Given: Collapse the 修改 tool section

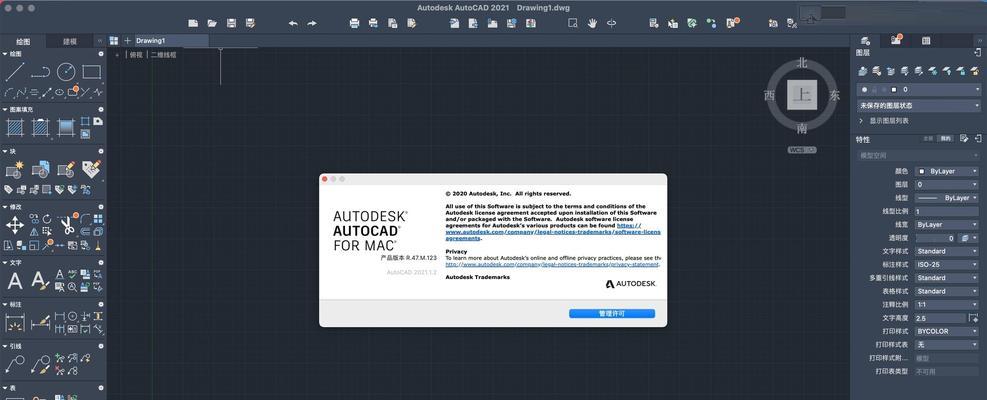Looking at the screenshot, I should [5, 206].
